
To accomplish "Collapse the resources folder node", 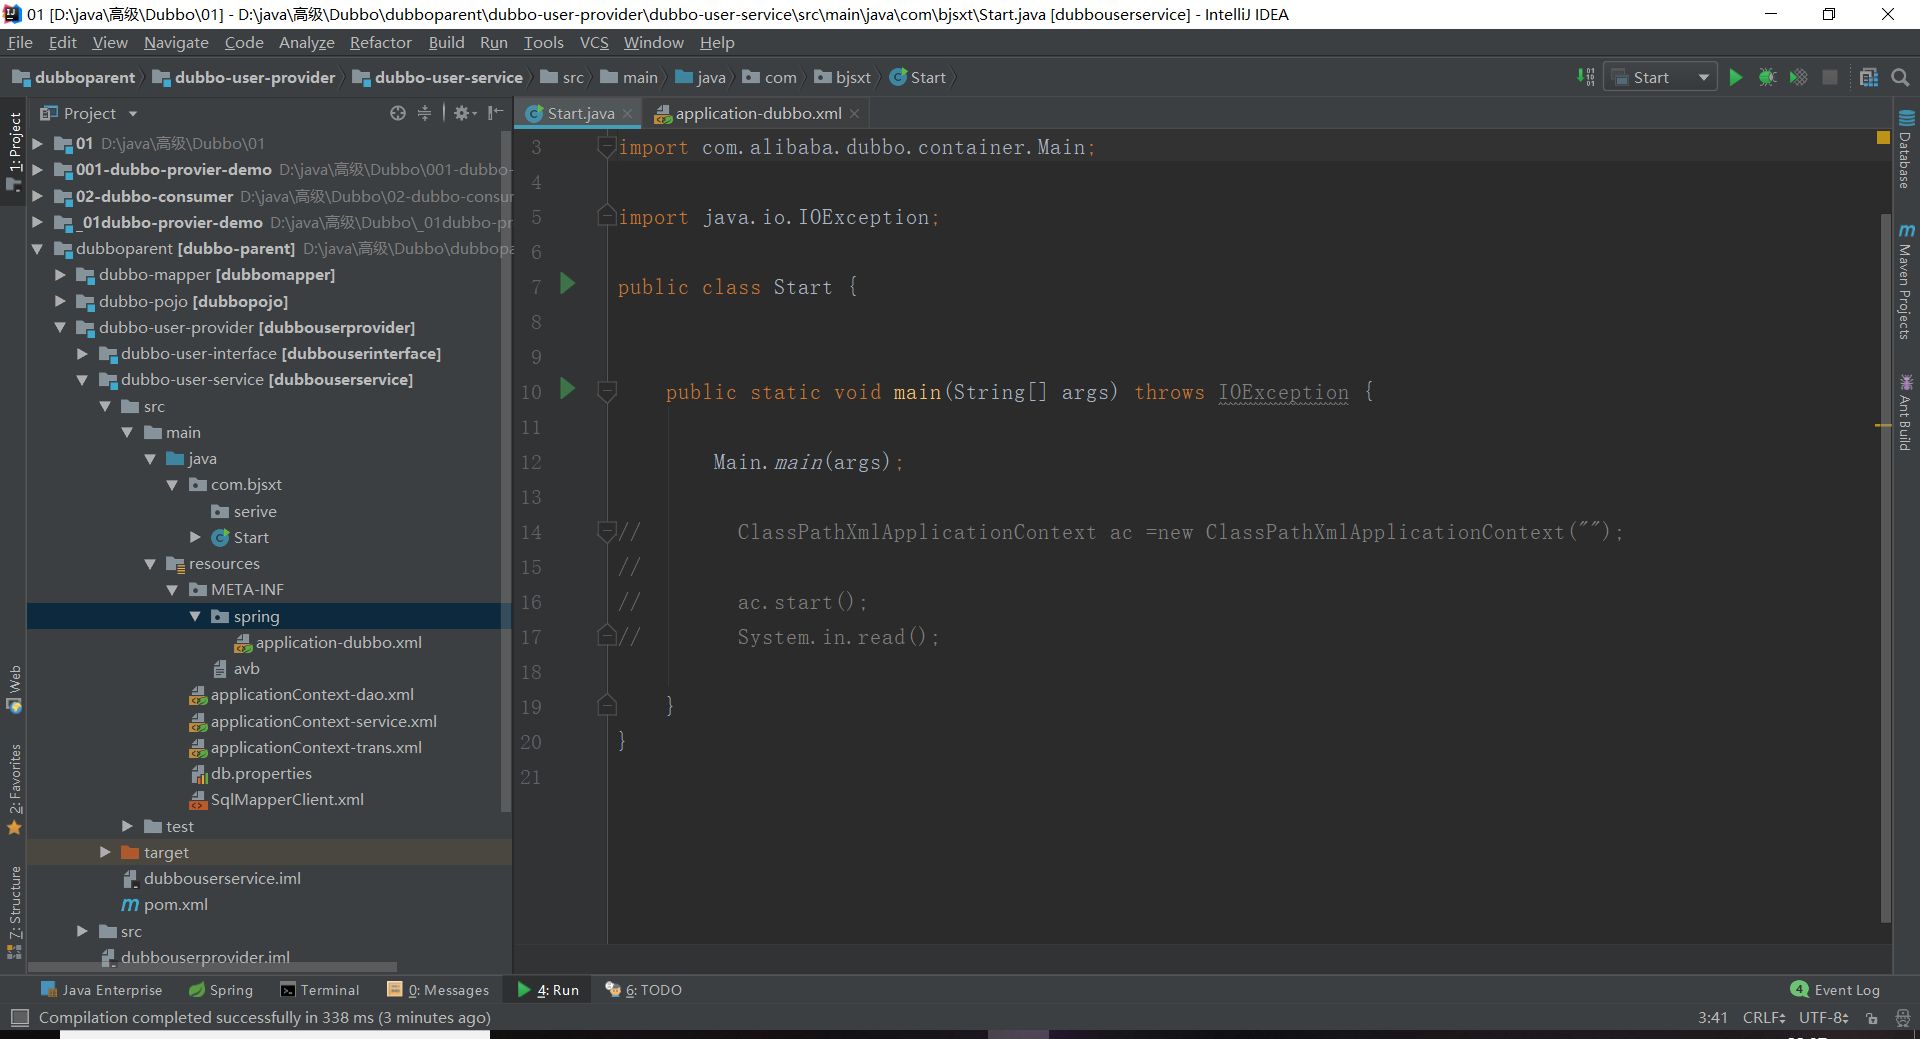I will click(150, 564).
